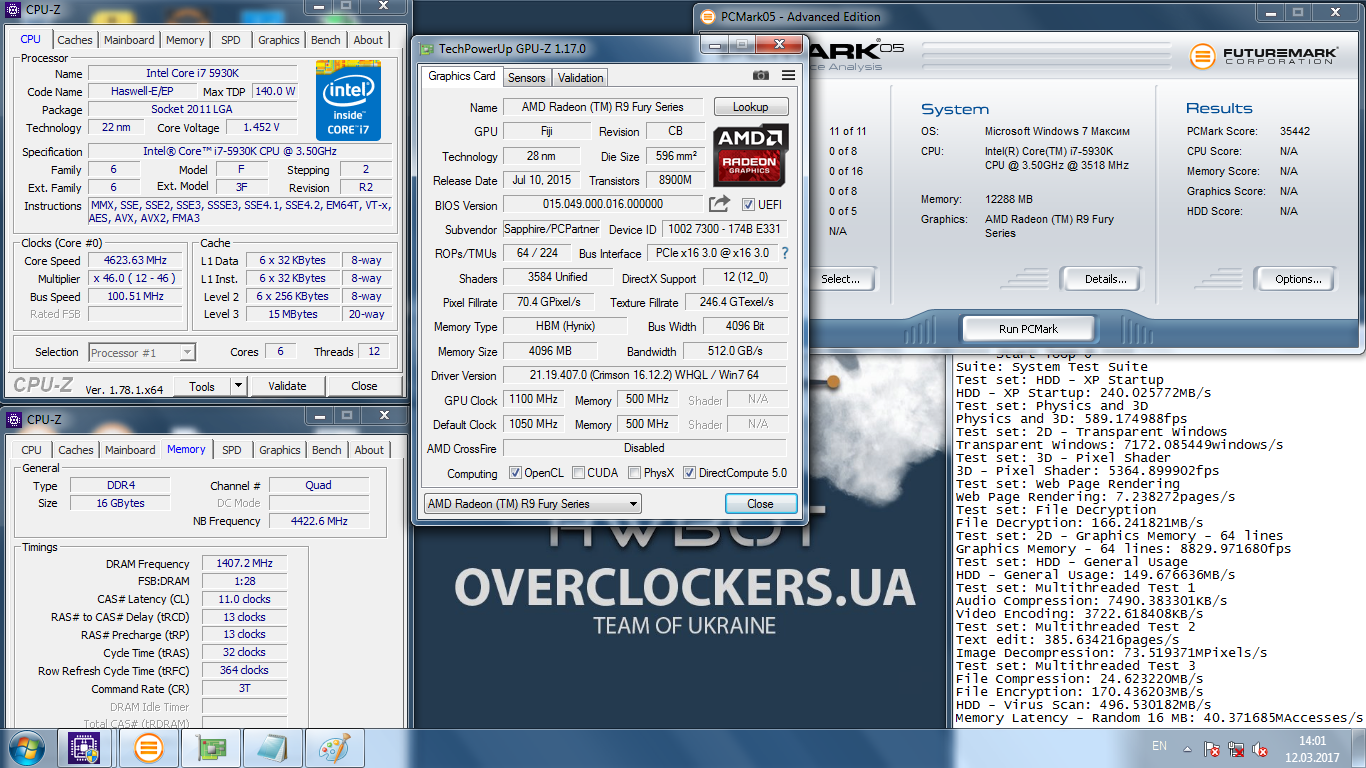The image size is (1366, 768).
Task: Click the volume speaker tray icon
Action: [x=1262, y=748]
